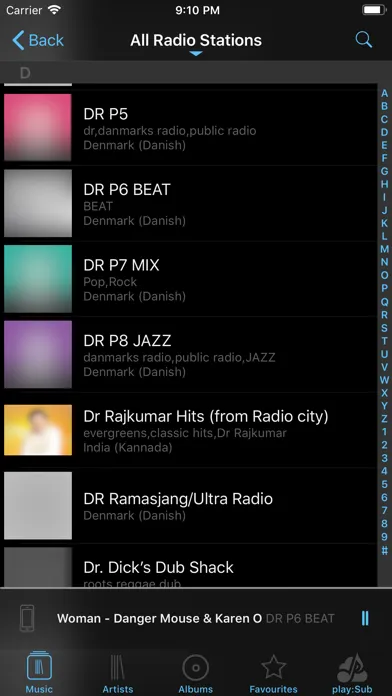Go back using the Back chevron
This screenshot has height=696, width=392.
[x=38, y=40]
